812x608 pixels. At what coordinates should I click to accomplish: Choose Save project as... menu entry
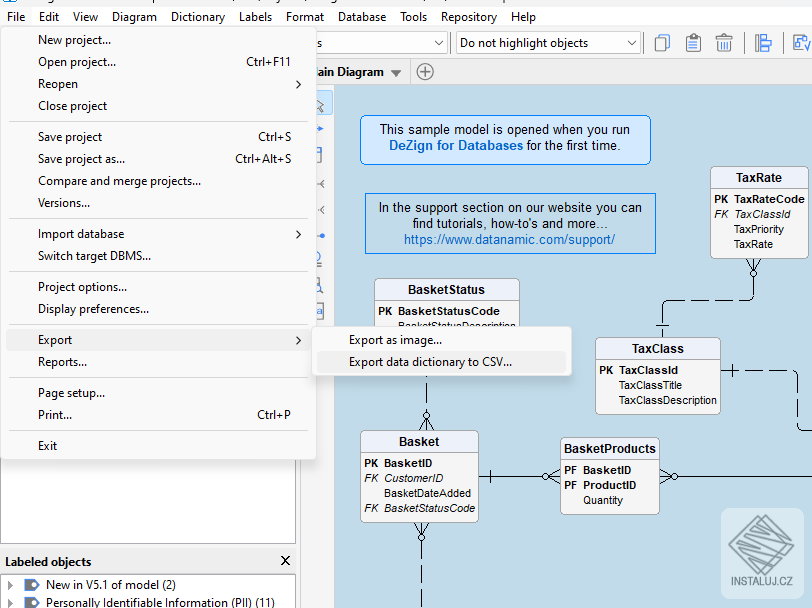pyautogui.click(x=158, y=159)
